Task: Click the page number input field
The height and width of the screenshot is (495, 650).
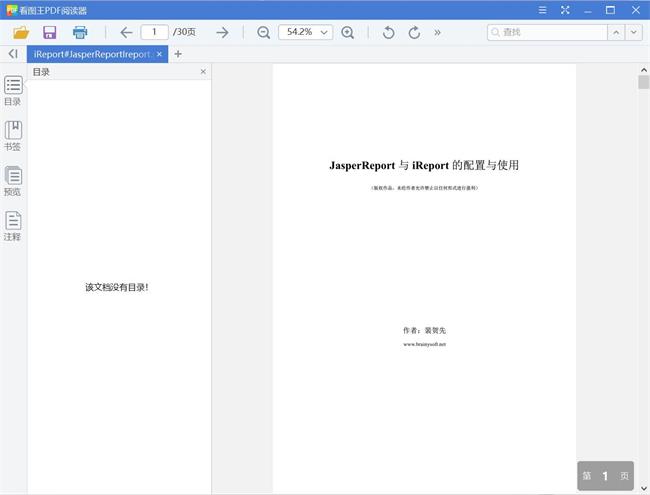Action: point(154,32)
